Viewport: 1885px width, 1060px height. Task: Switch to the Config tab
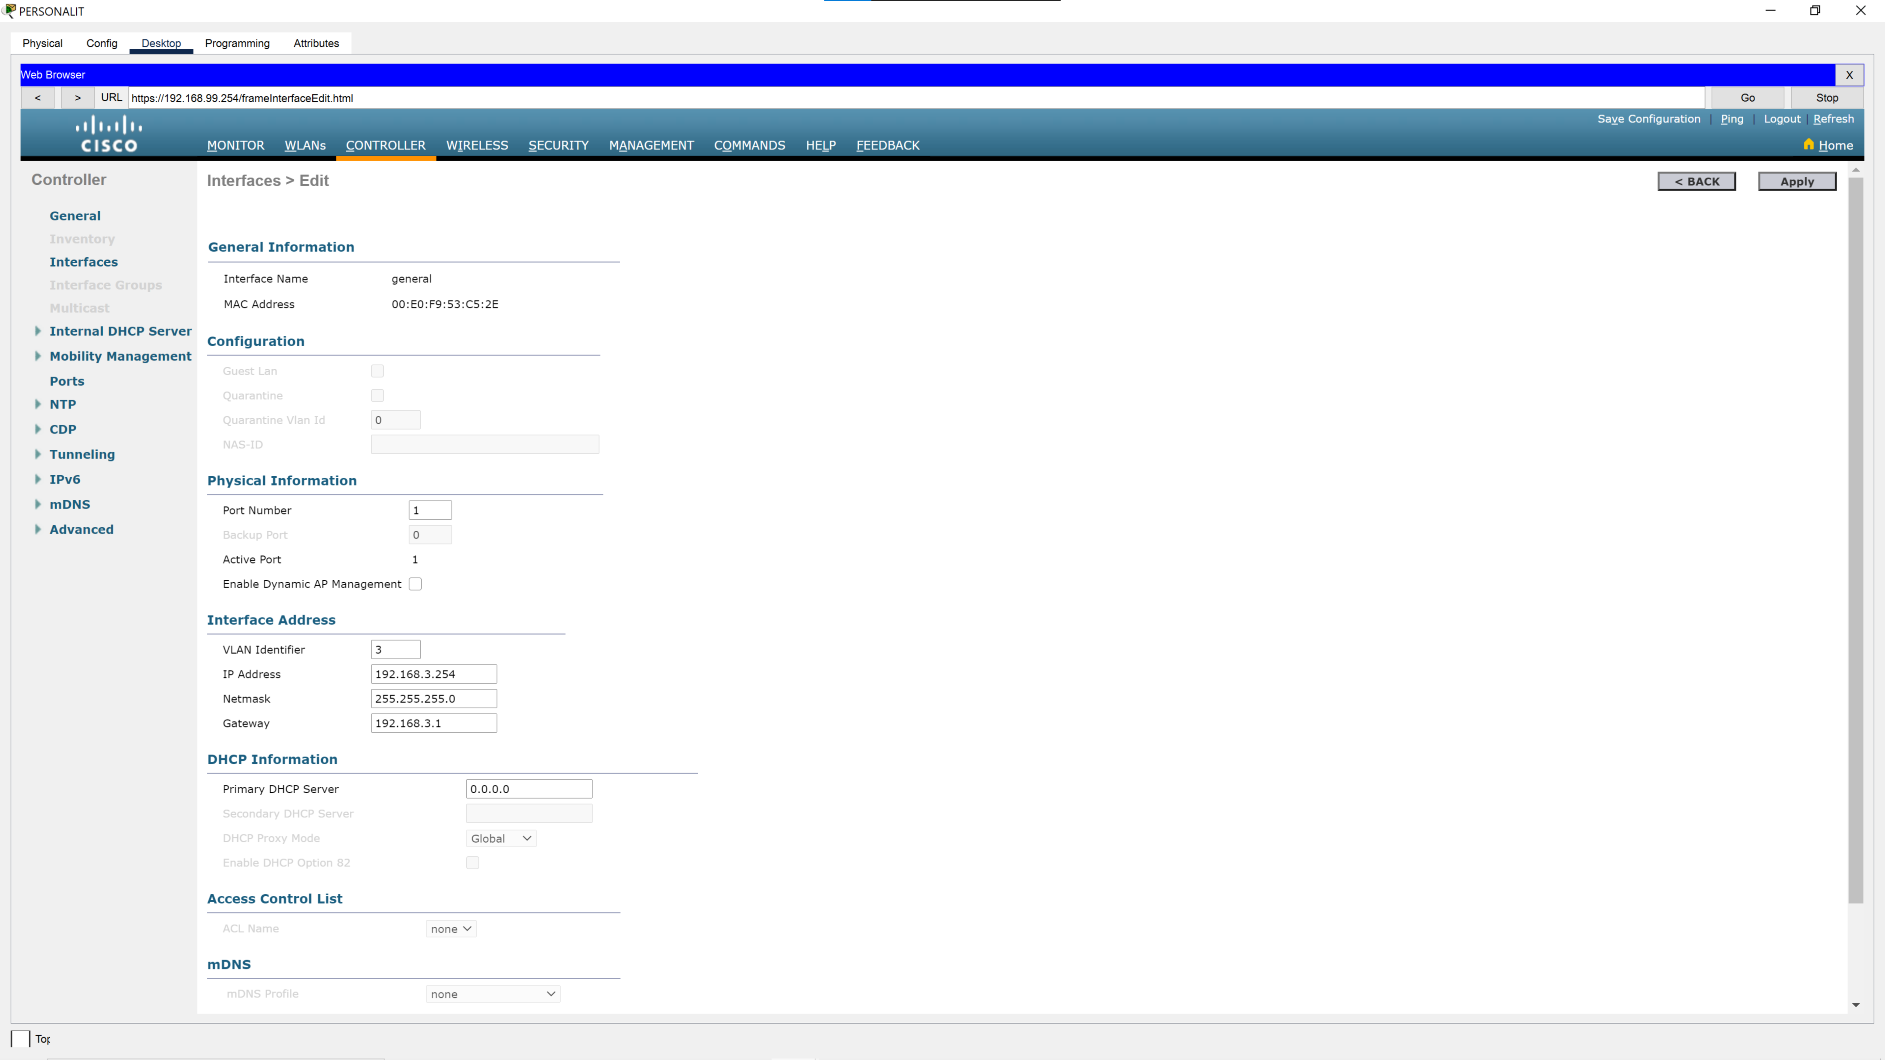(x=101, y=43)
